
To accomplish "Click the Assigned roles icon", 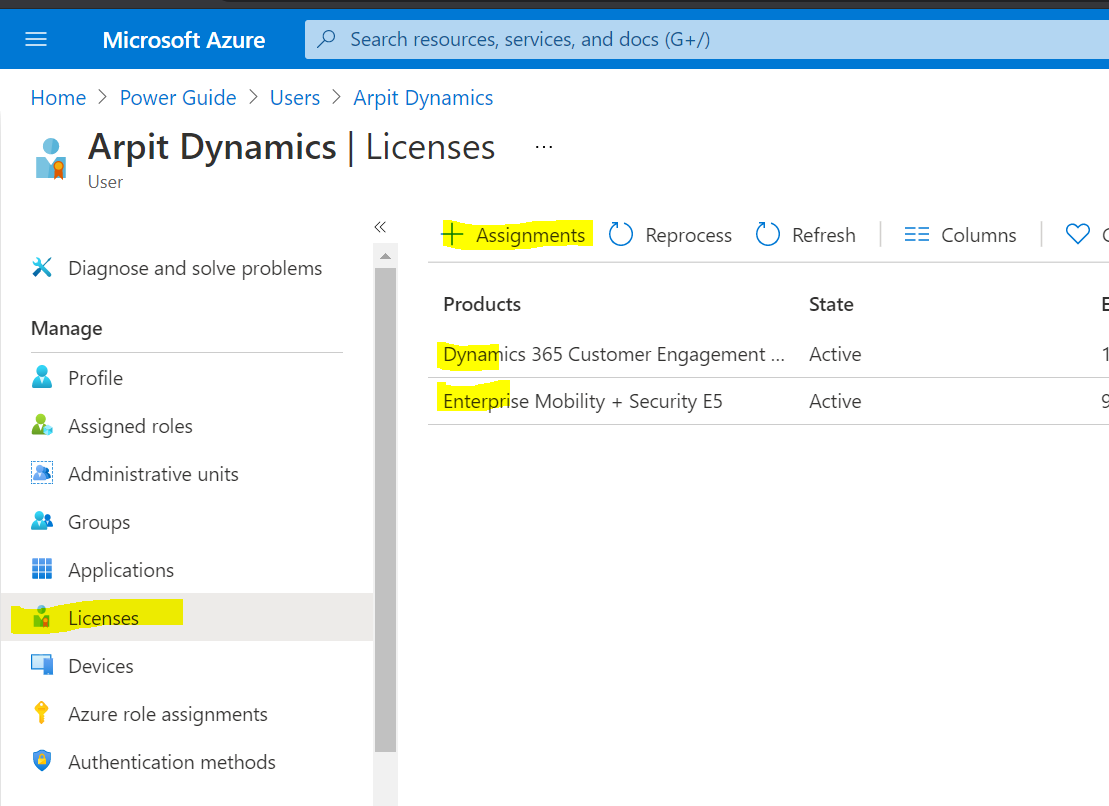I will (42, 426).
